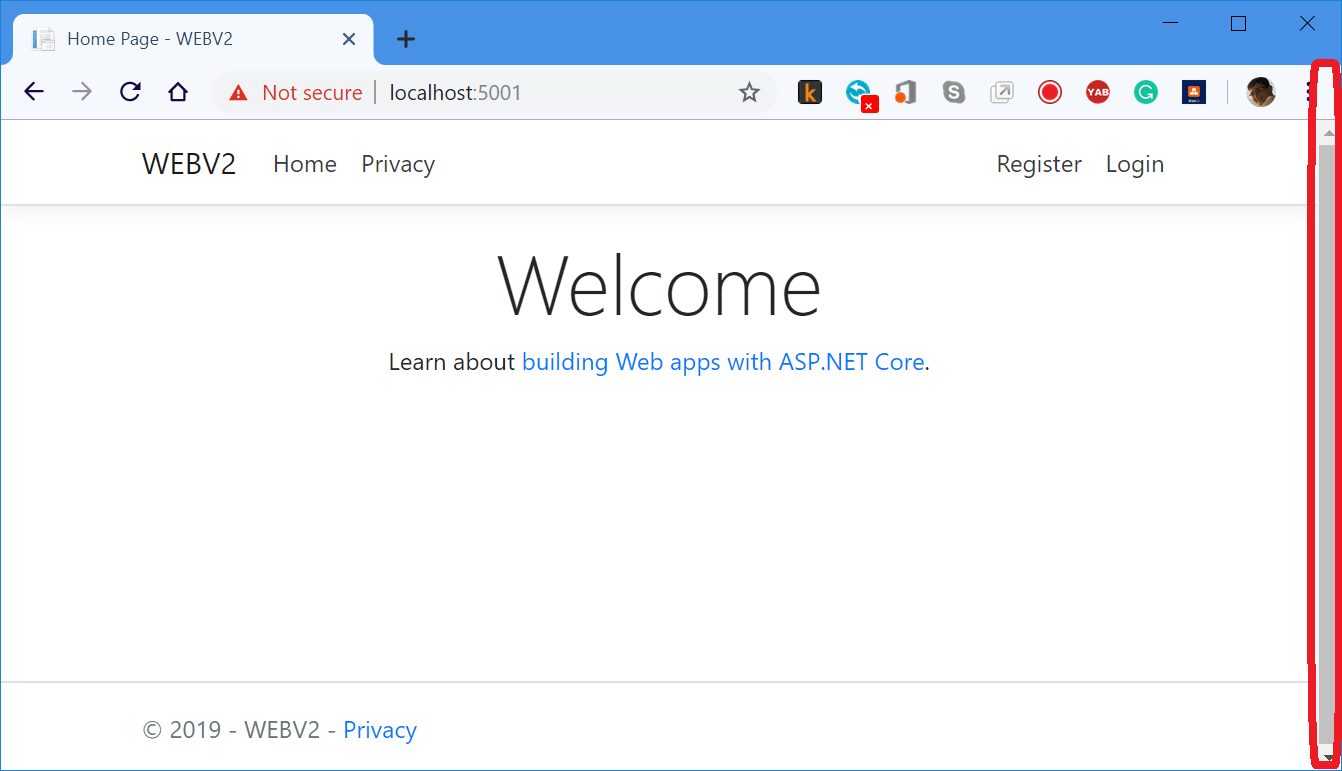Open the YAB extension icon
Viewport: 1342px width, 771px height.
point(1097,93)
